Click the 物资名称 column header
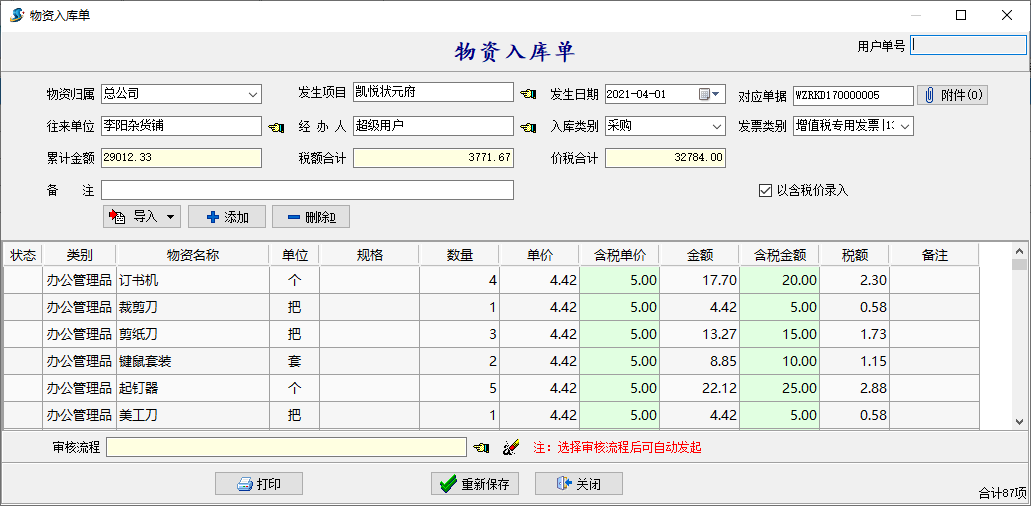Viewport: 1031px width, 506px height. pos(192,255)
